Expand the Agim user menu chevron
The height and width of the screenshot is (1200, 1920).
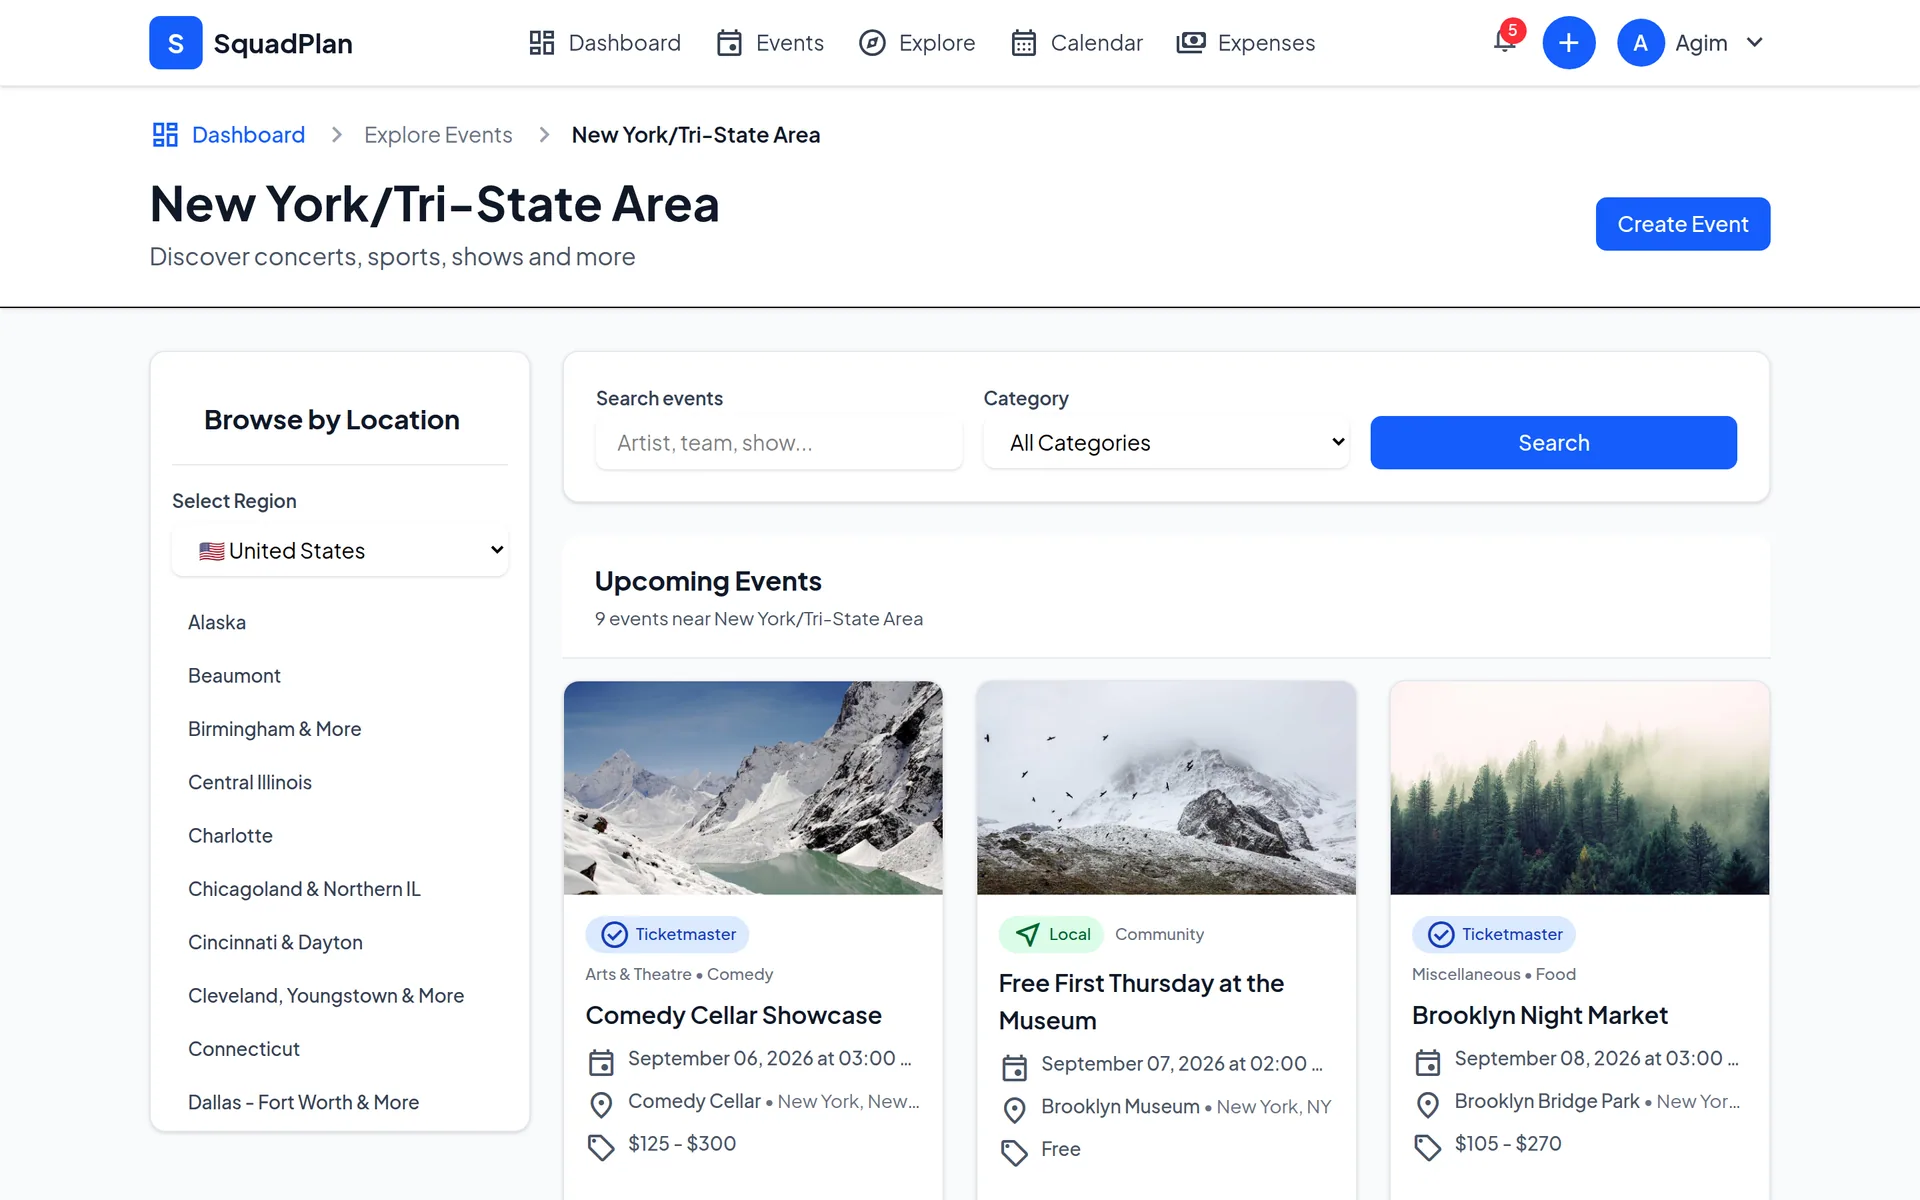[x=1754, y=42]
